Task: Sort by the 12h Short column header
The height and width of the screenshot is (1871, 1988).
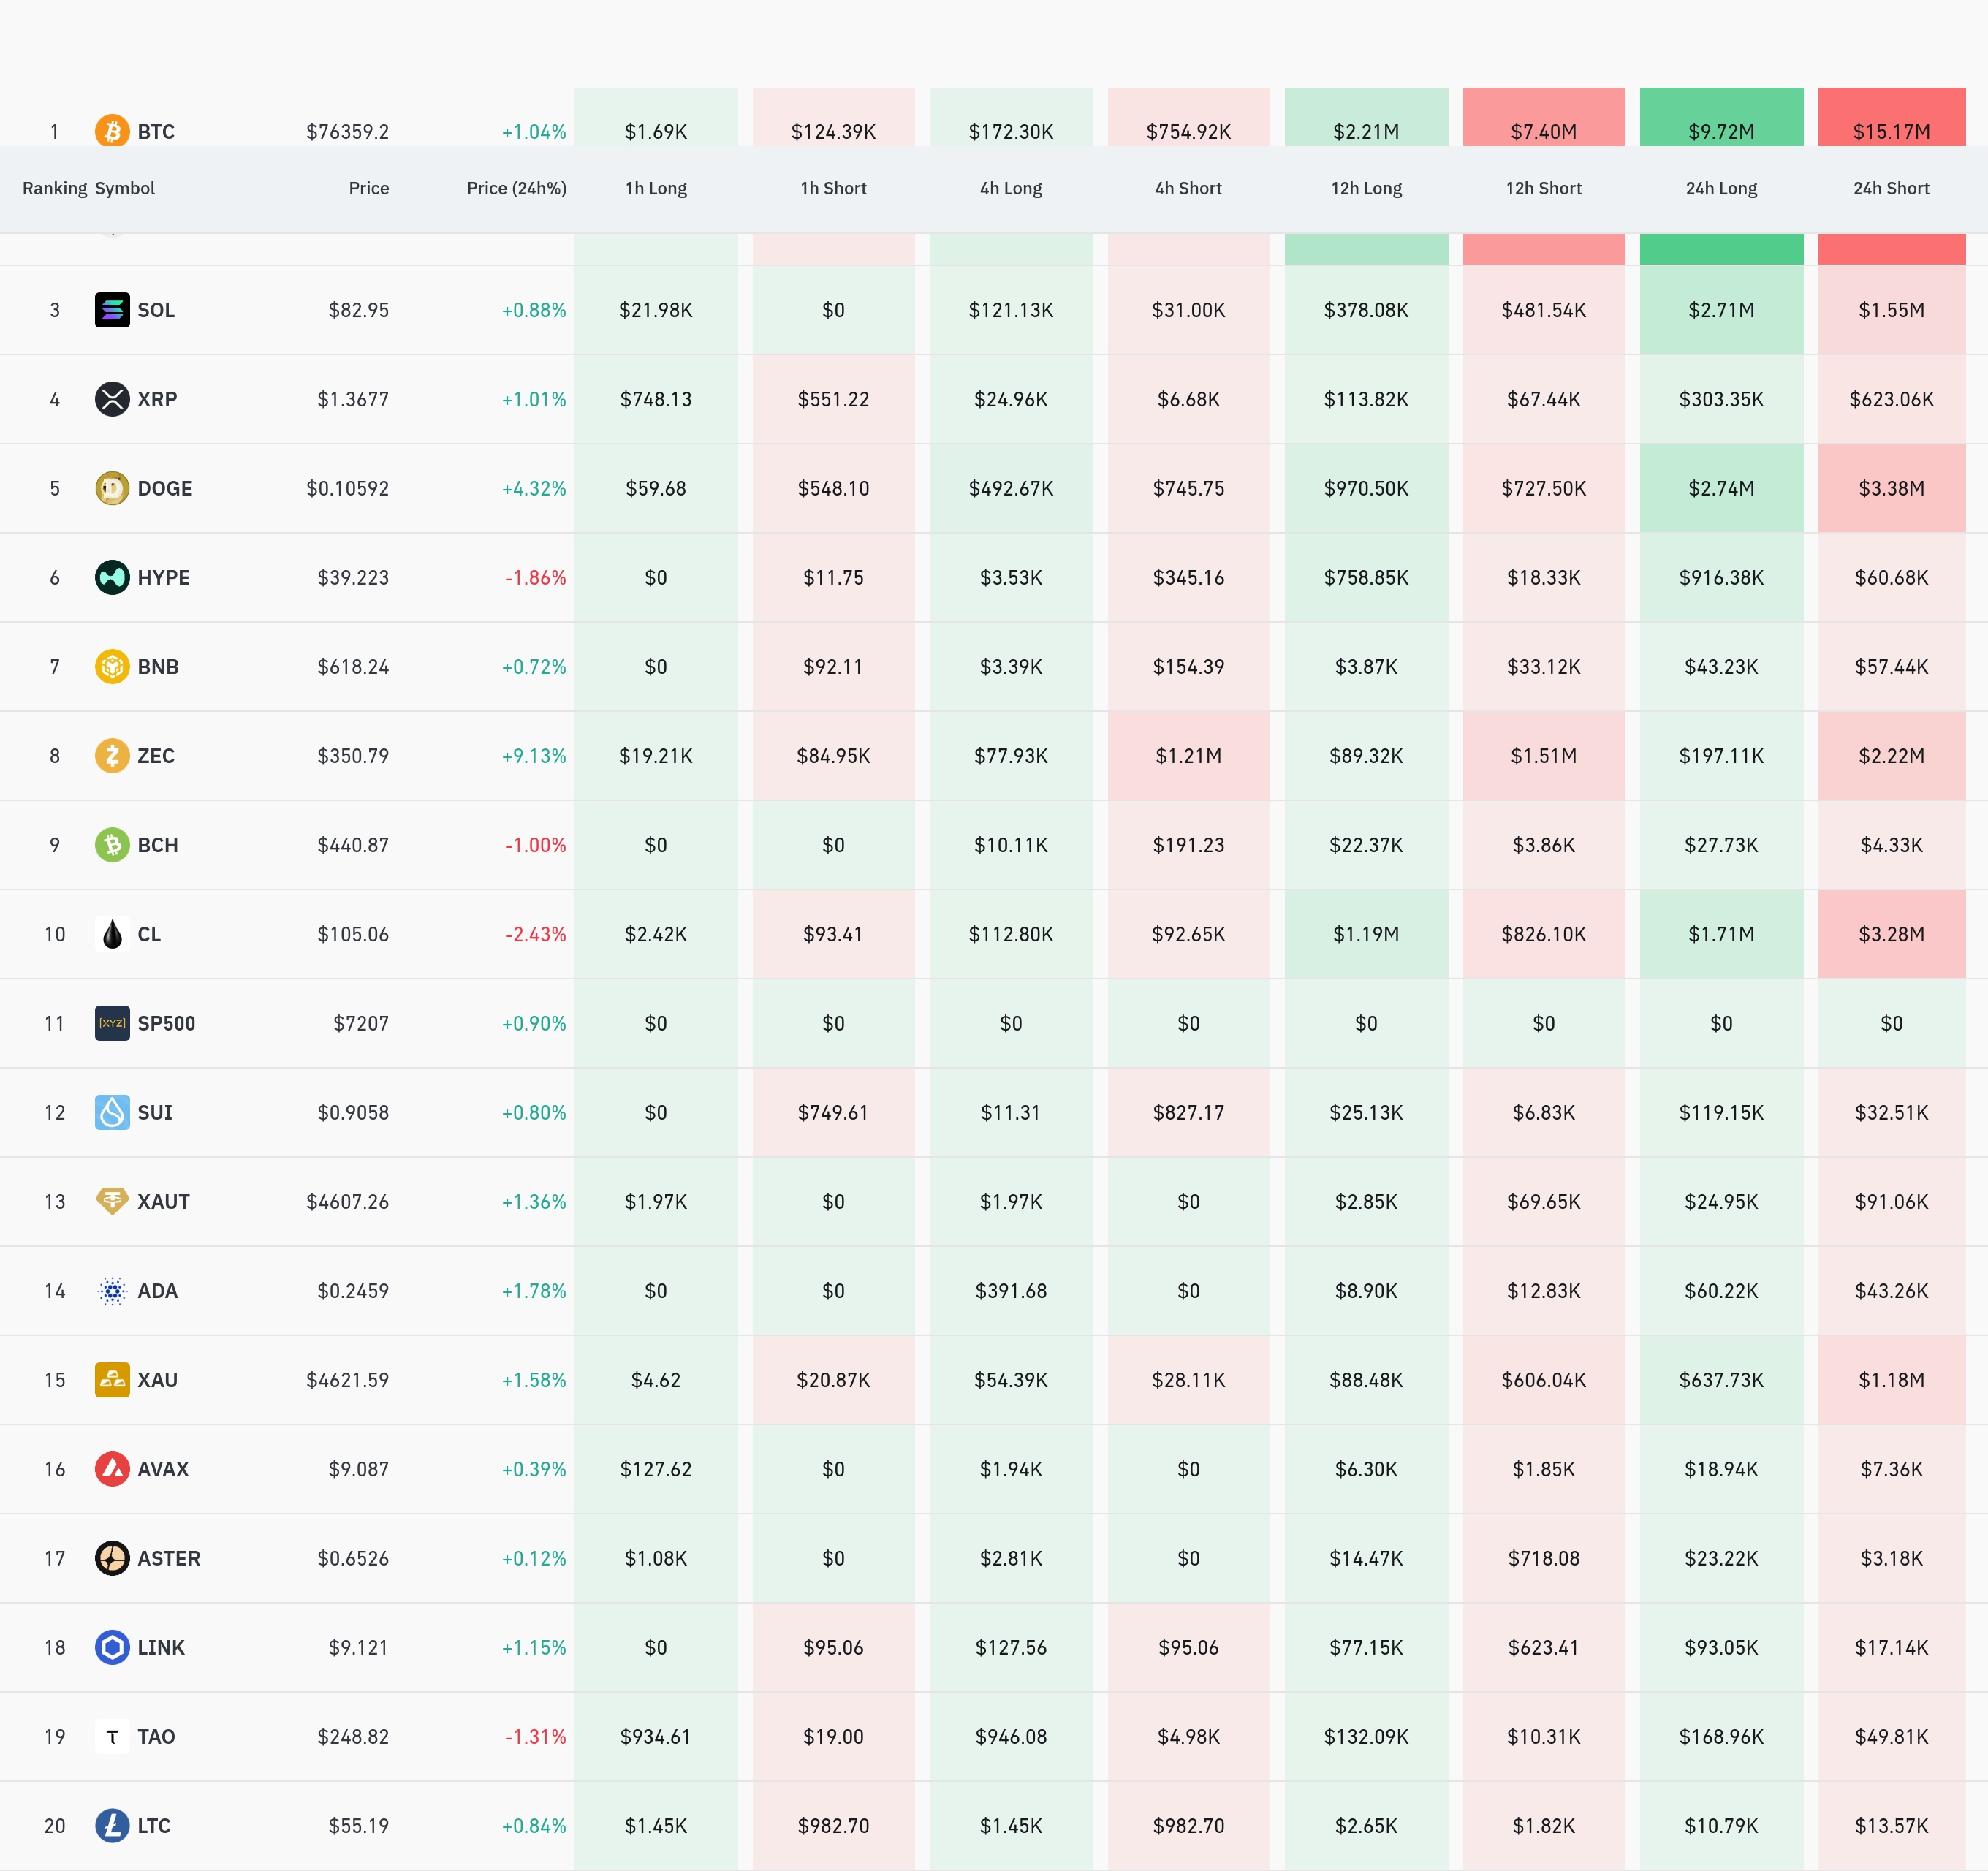Action: click(x=1543, y=188)
